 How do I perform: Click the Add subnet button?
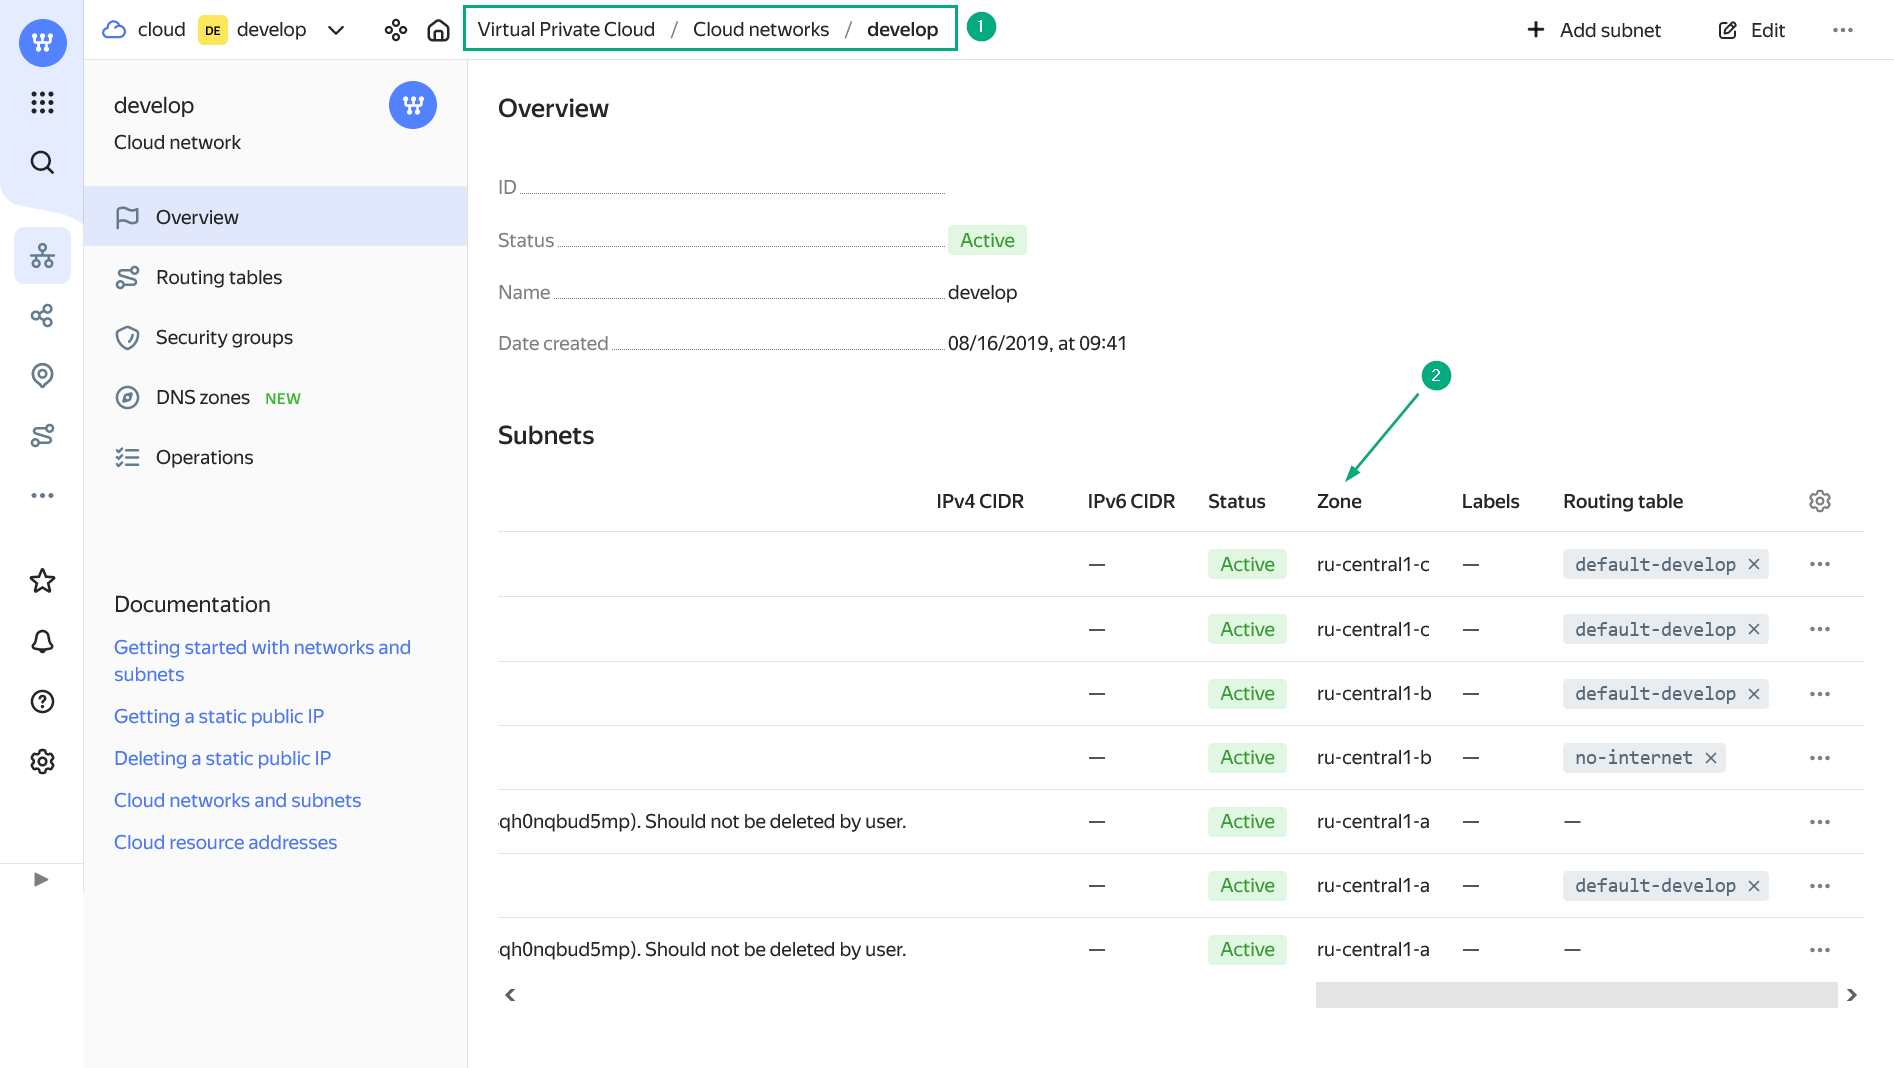1594,30
